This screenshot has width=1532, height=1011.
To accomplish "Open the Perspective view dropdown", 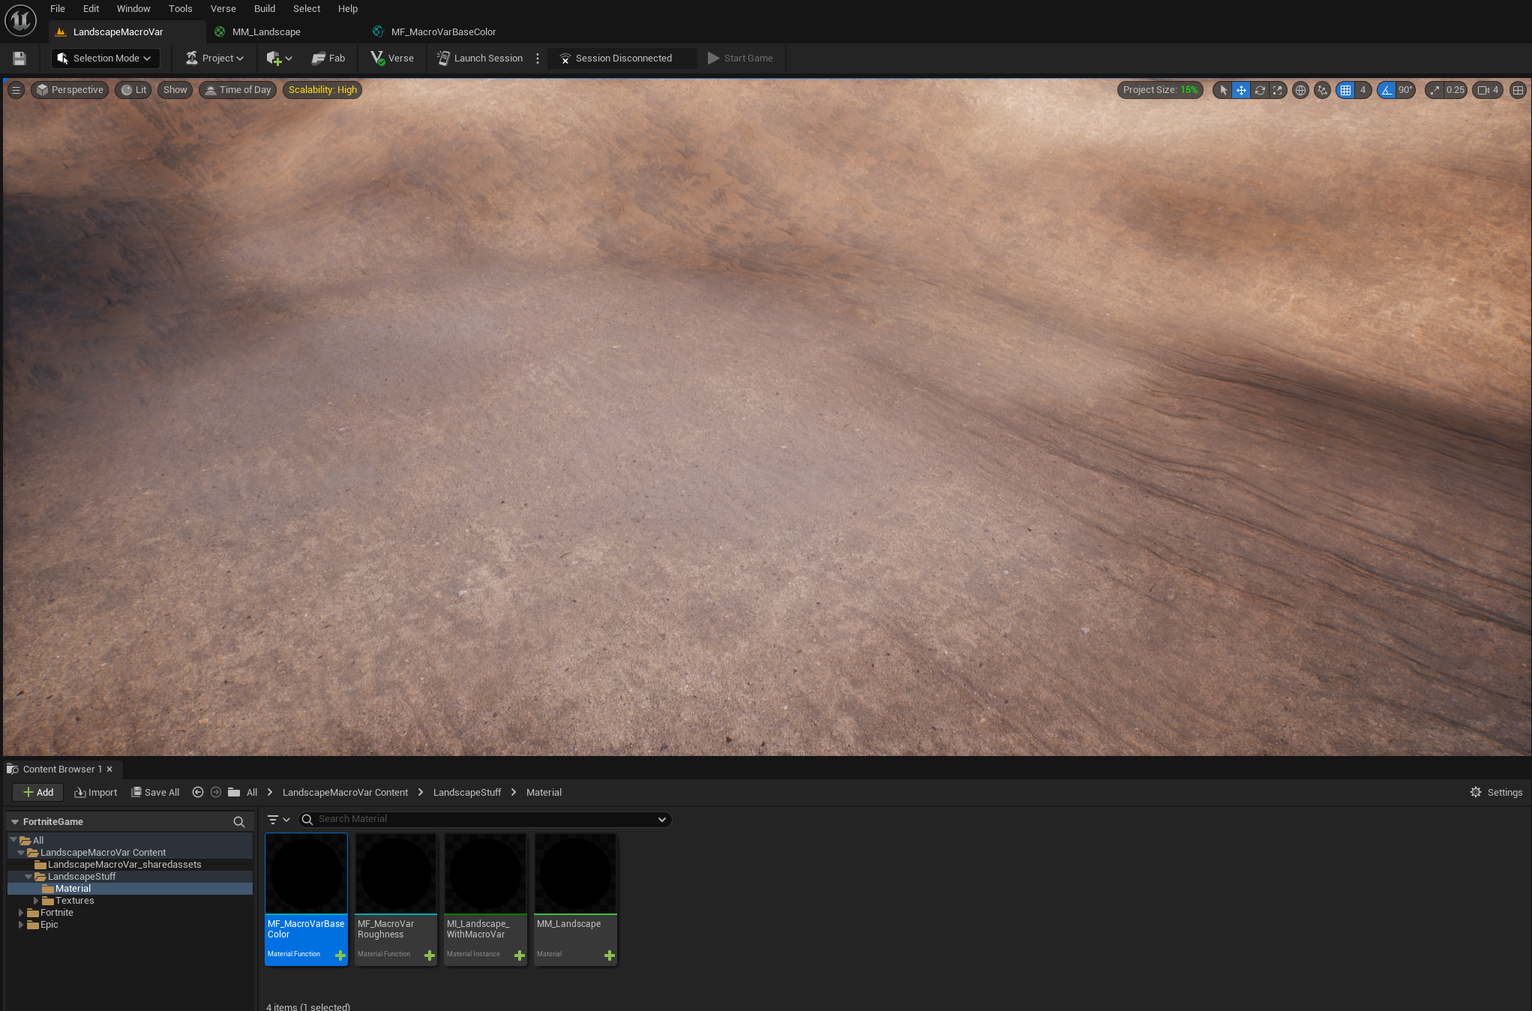I will (x=69, y=90).
